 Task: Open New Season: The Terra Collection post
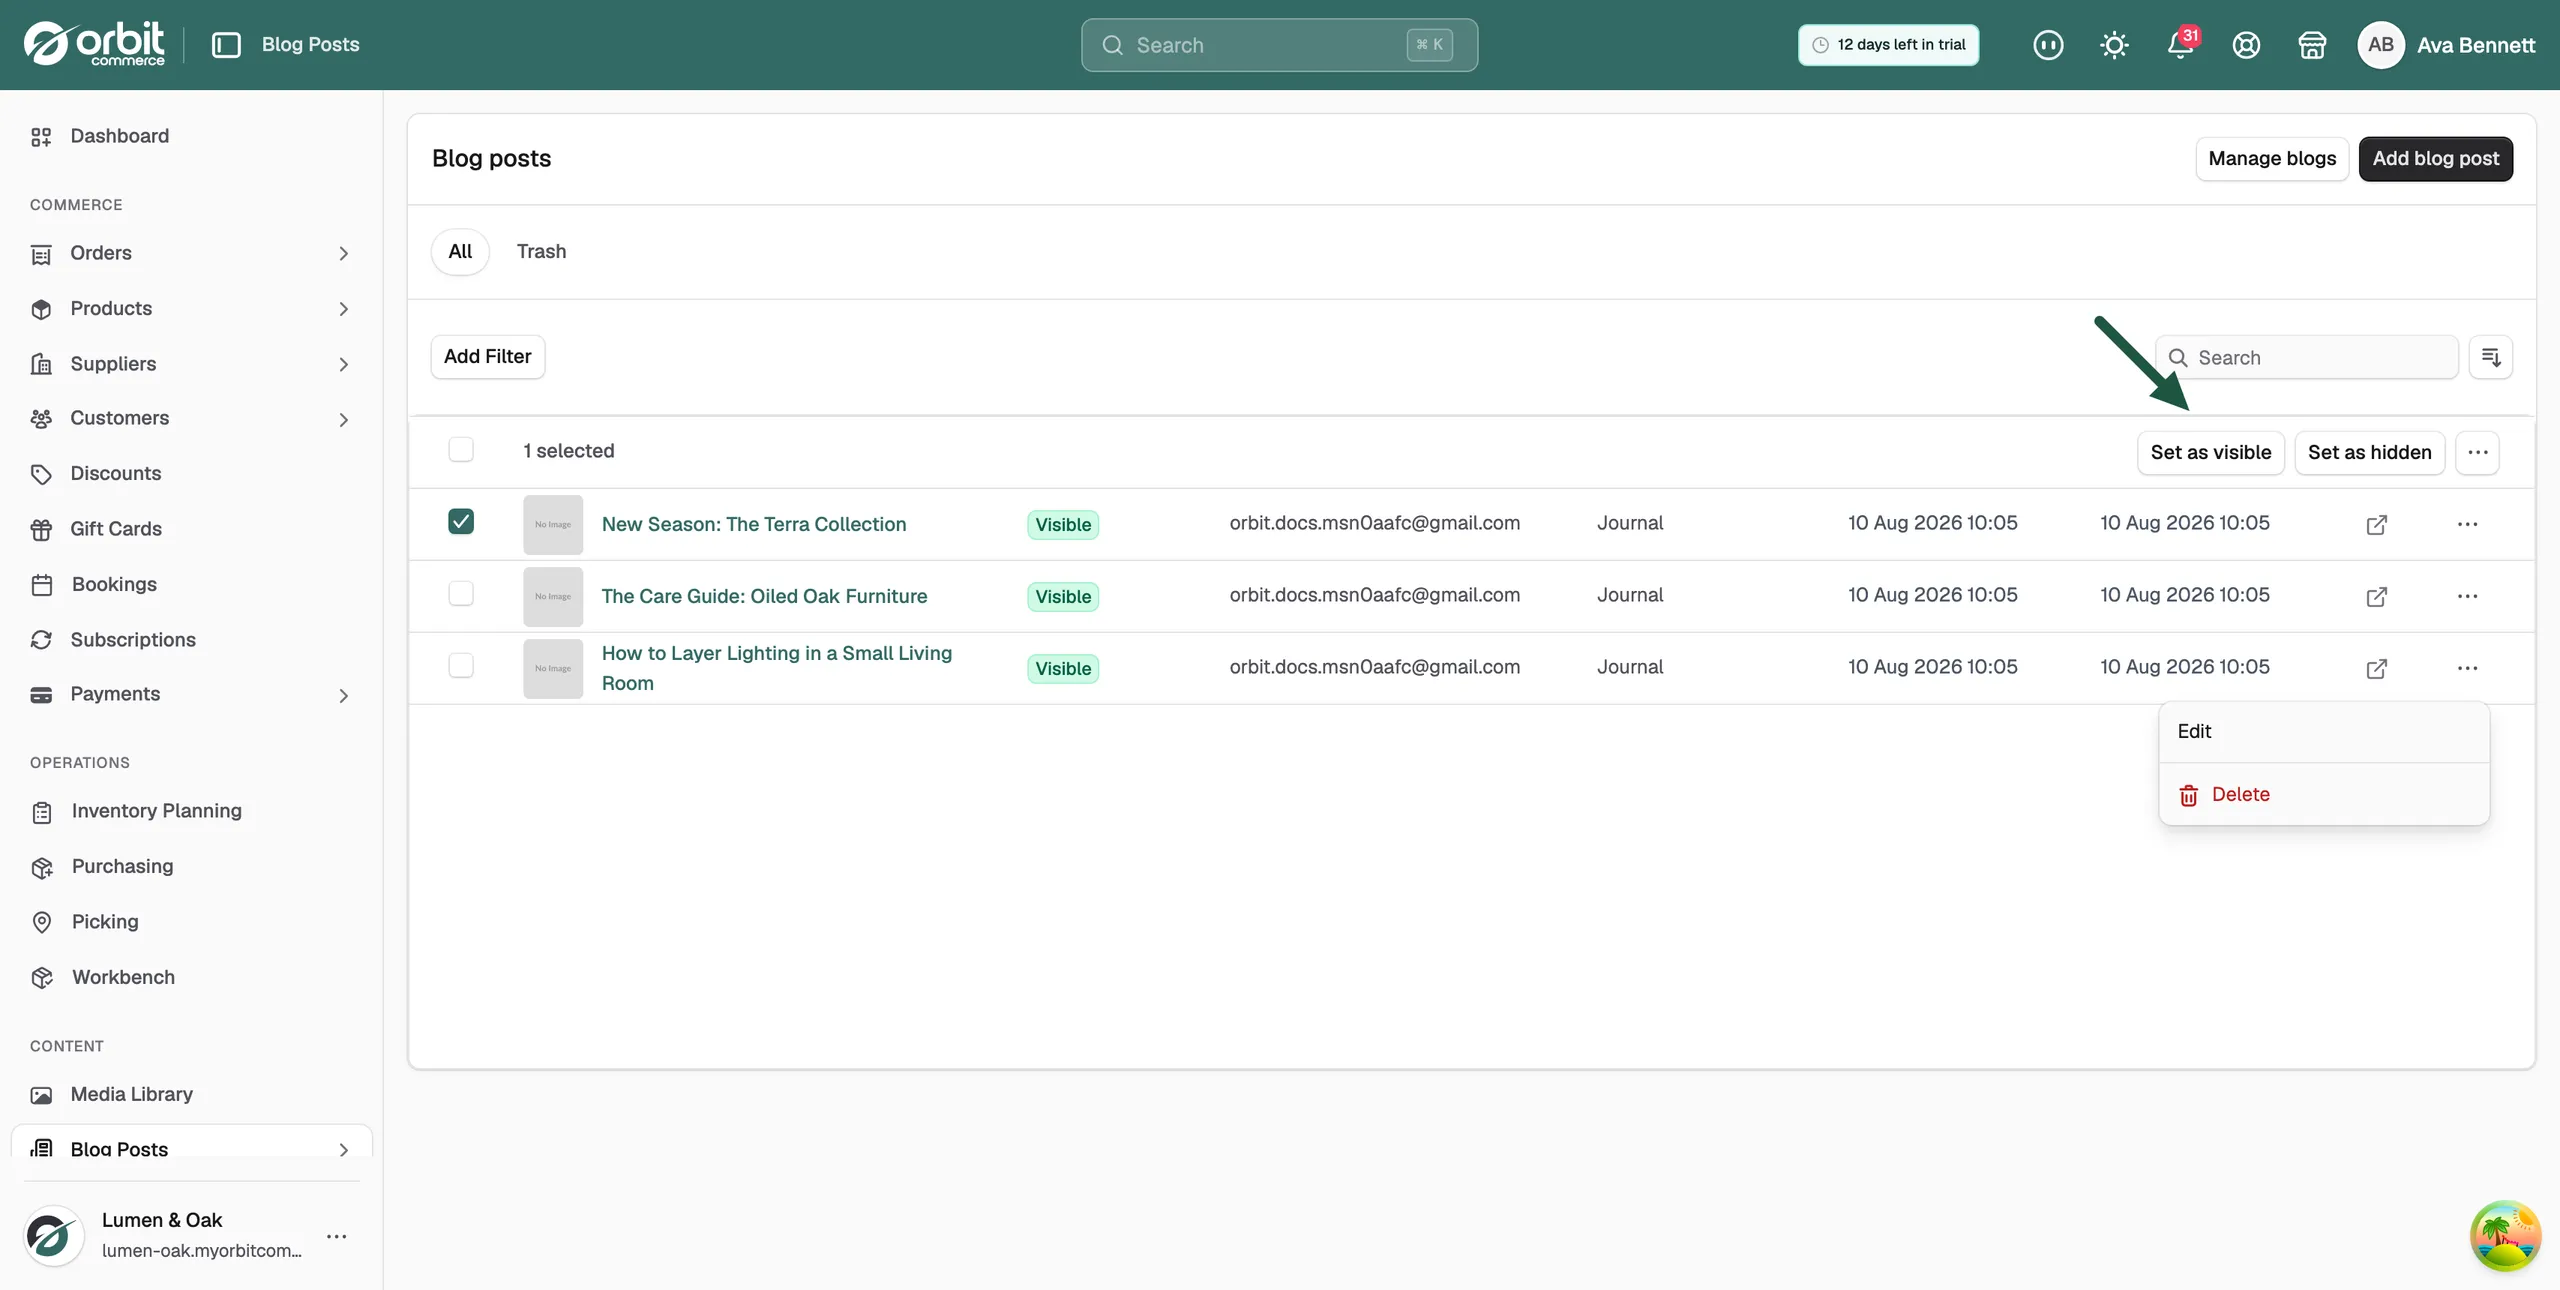click(754, 524)
